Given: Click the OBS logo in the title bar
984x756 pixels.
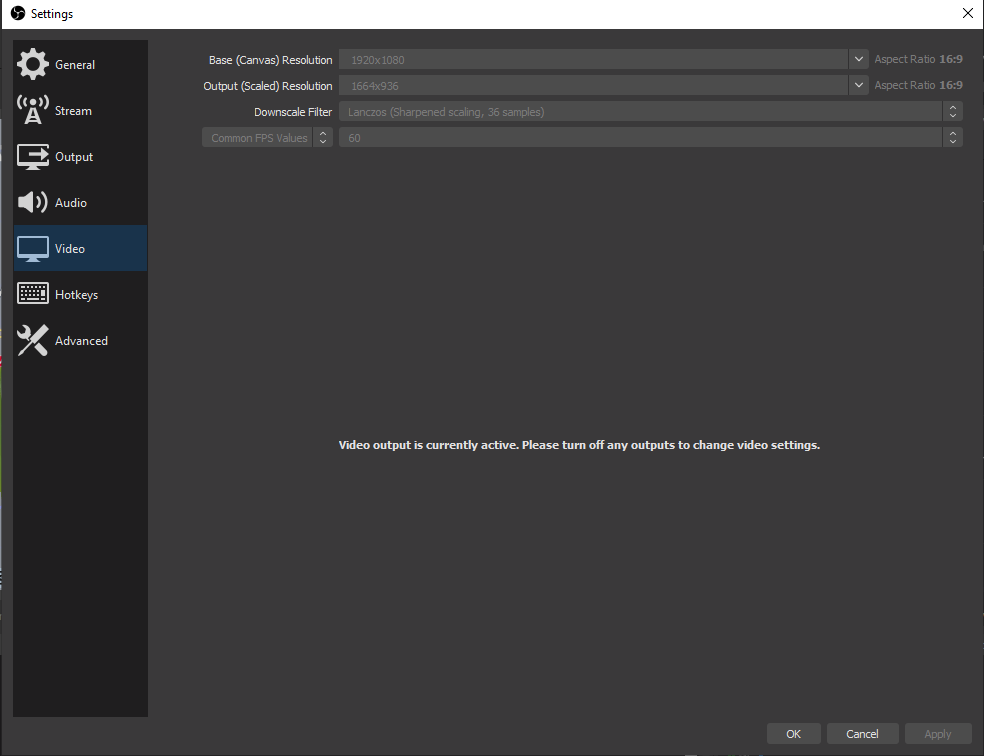Looking at the screenshot, I should (16, 13).
